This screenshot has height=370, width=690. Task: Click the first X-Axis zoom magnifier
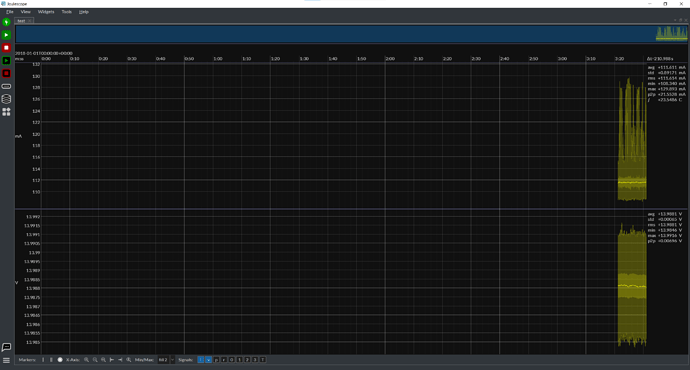[x=86, y=360]
